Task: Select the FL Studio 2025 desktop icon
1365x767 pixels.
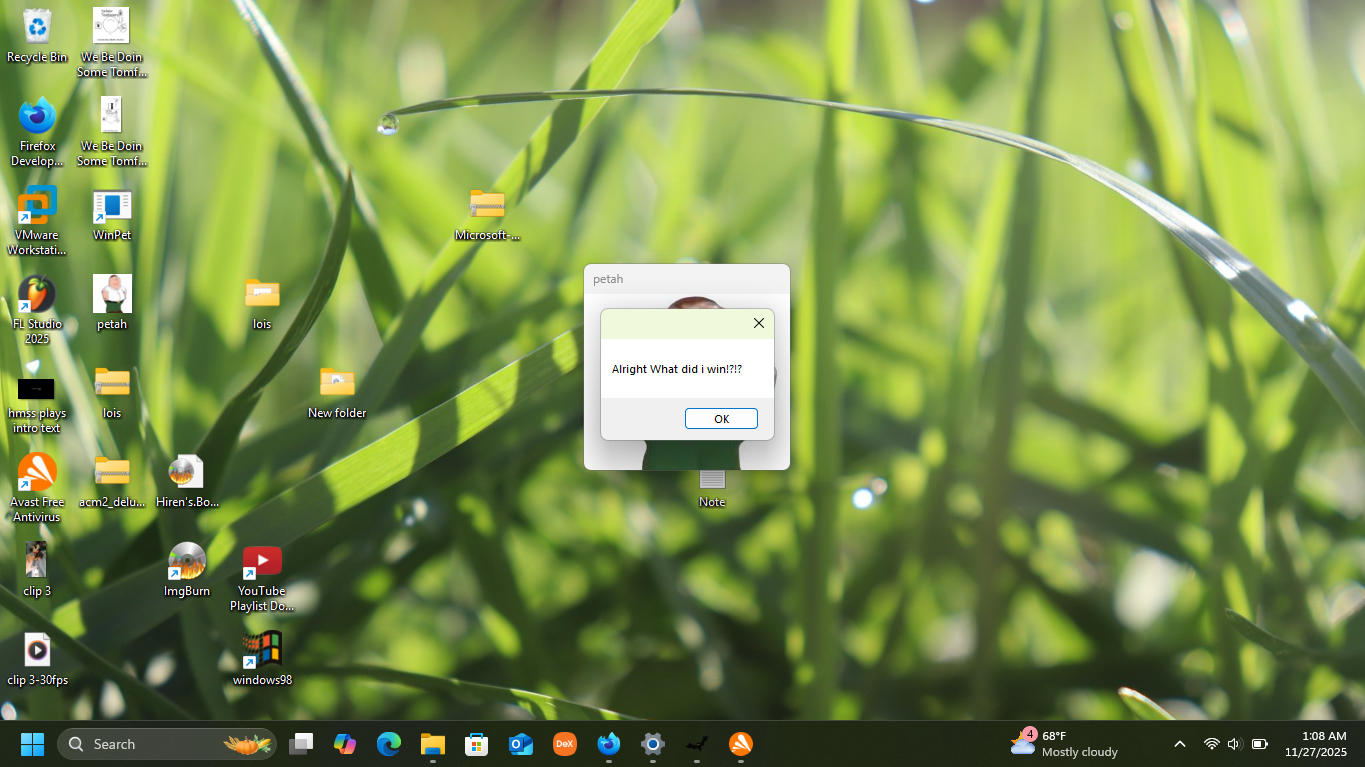Action: point(37,310)
